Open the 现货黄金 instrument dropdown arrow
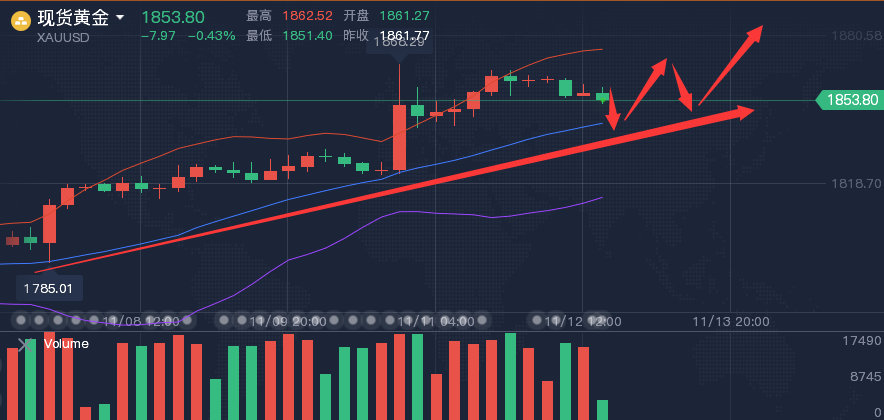This screenshot has height=420, width=884. pyautogui.click(x=120, y=18)
